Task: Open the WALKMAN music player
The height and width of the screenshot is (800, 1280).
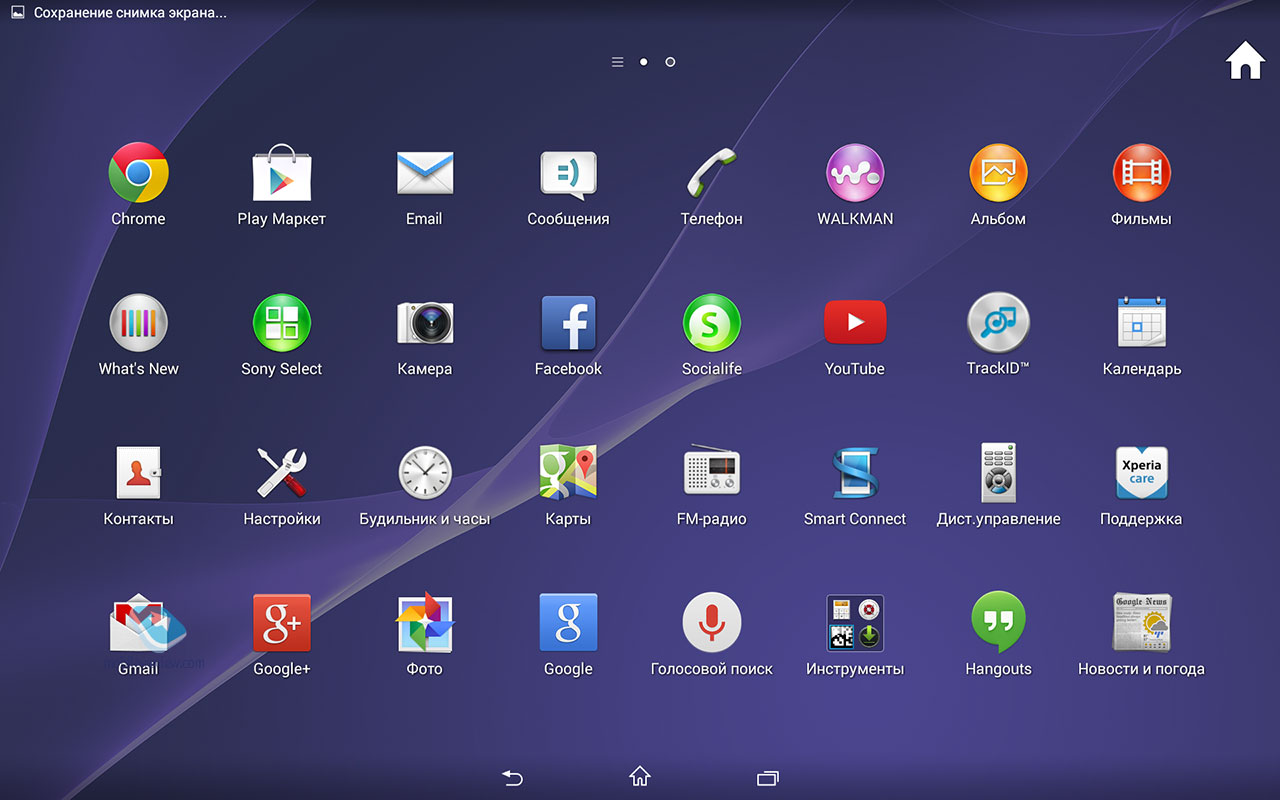Action: point(855,173)
